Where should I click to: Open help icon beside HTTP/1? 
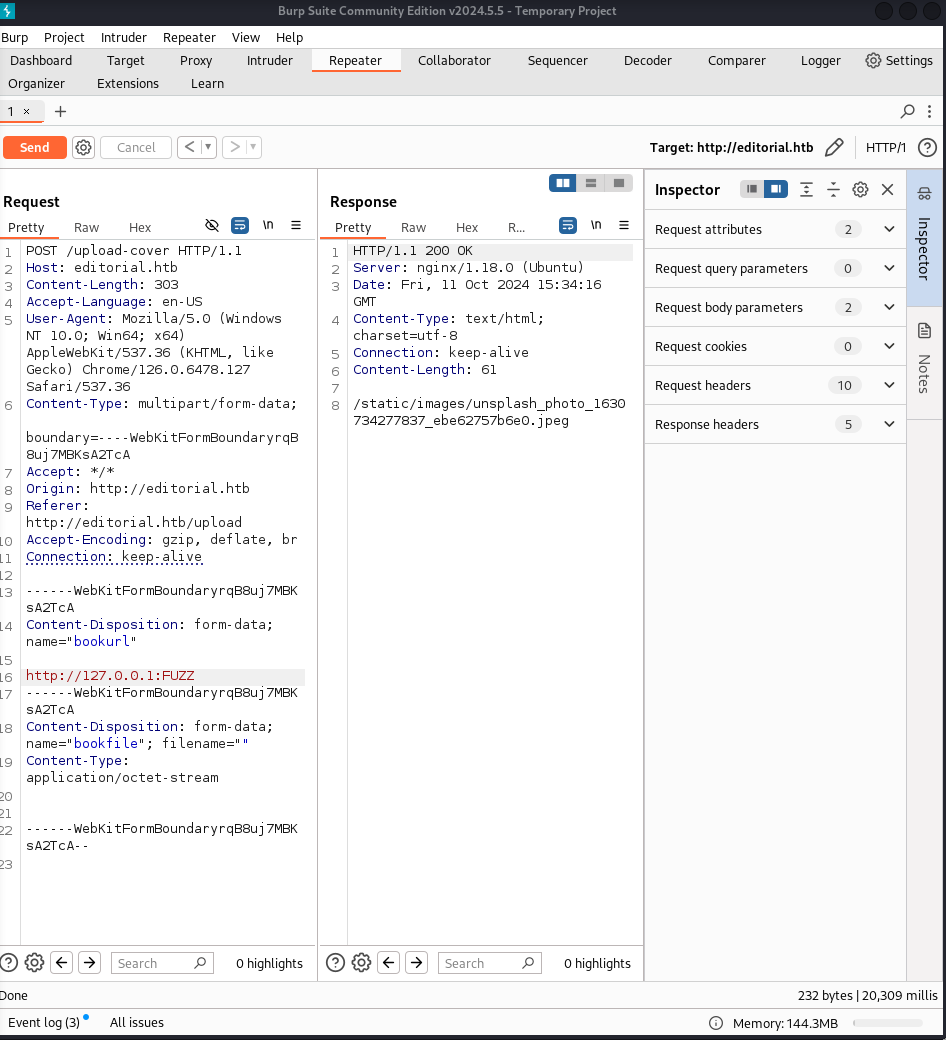point(927,147)
